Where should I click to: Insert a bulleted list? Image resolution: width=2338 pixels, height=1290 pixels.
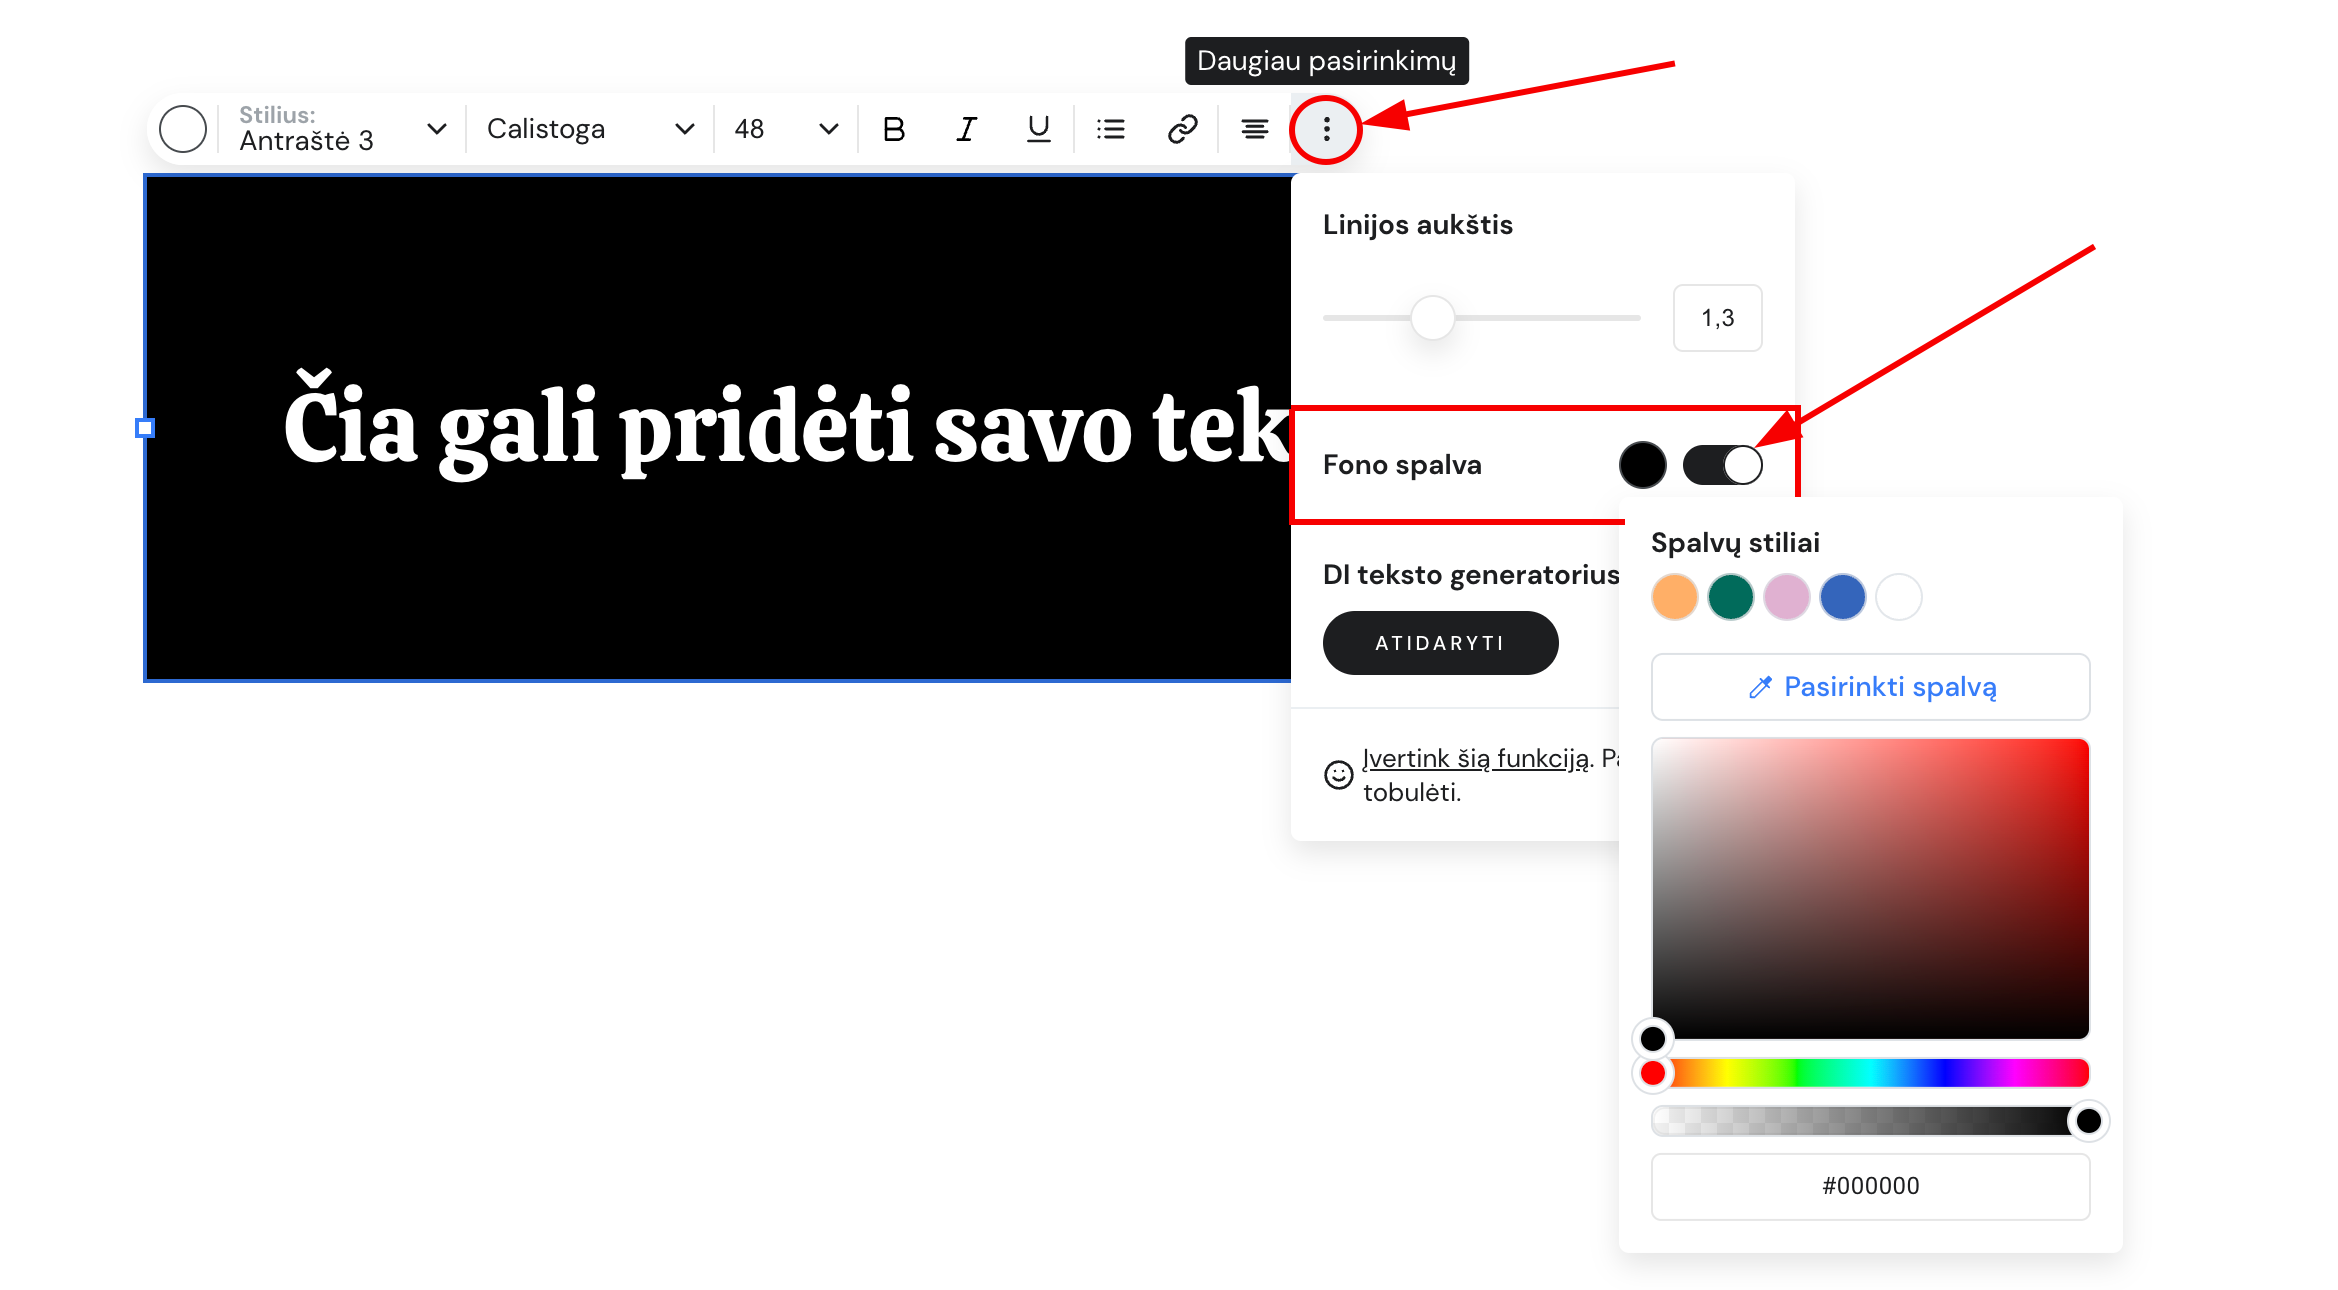coord(1110,129)
